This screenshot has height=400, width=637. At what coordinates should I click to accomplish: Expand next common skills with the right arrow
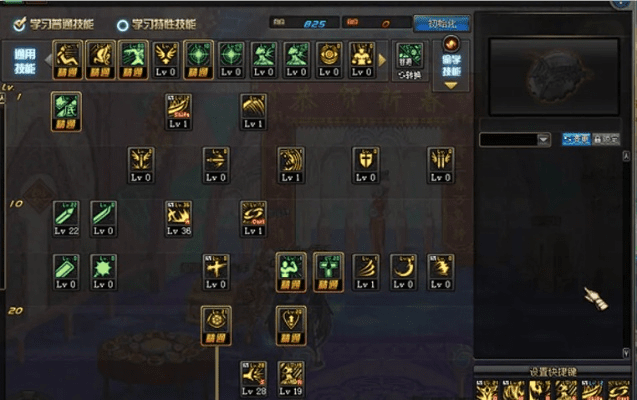click(x=382, y=60)
